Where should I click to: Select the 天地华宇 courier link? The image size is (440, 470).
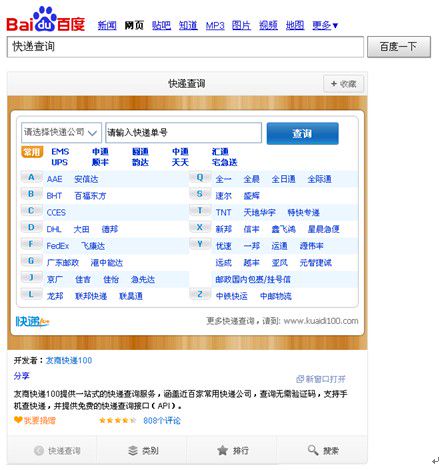pos(259,213)
